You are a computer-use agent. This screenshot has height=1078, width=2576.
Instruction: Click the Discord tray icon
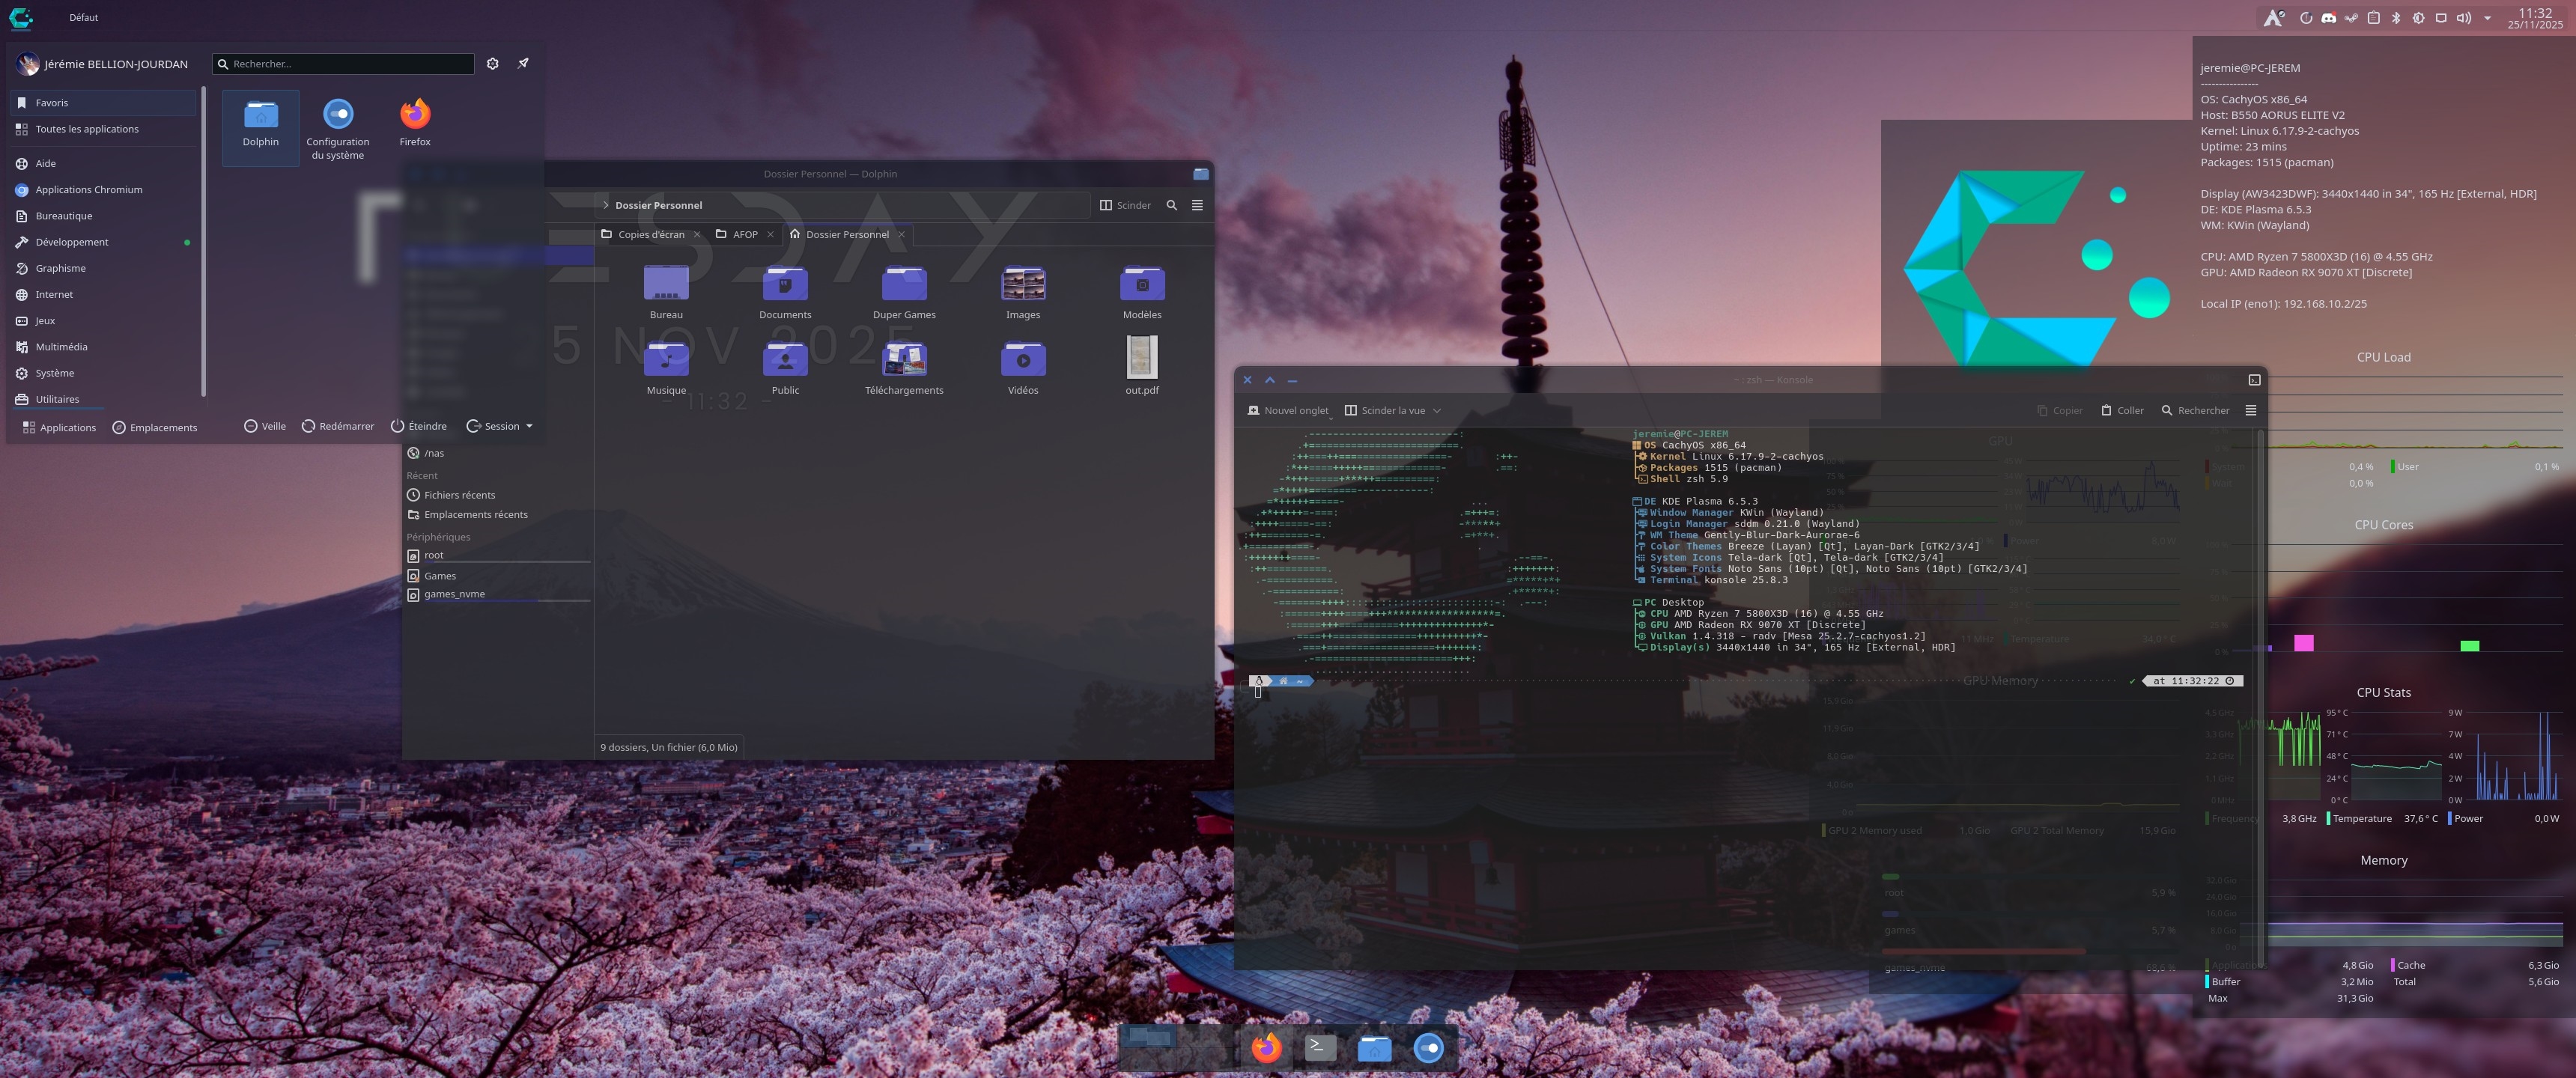(x=2329, y=18)
